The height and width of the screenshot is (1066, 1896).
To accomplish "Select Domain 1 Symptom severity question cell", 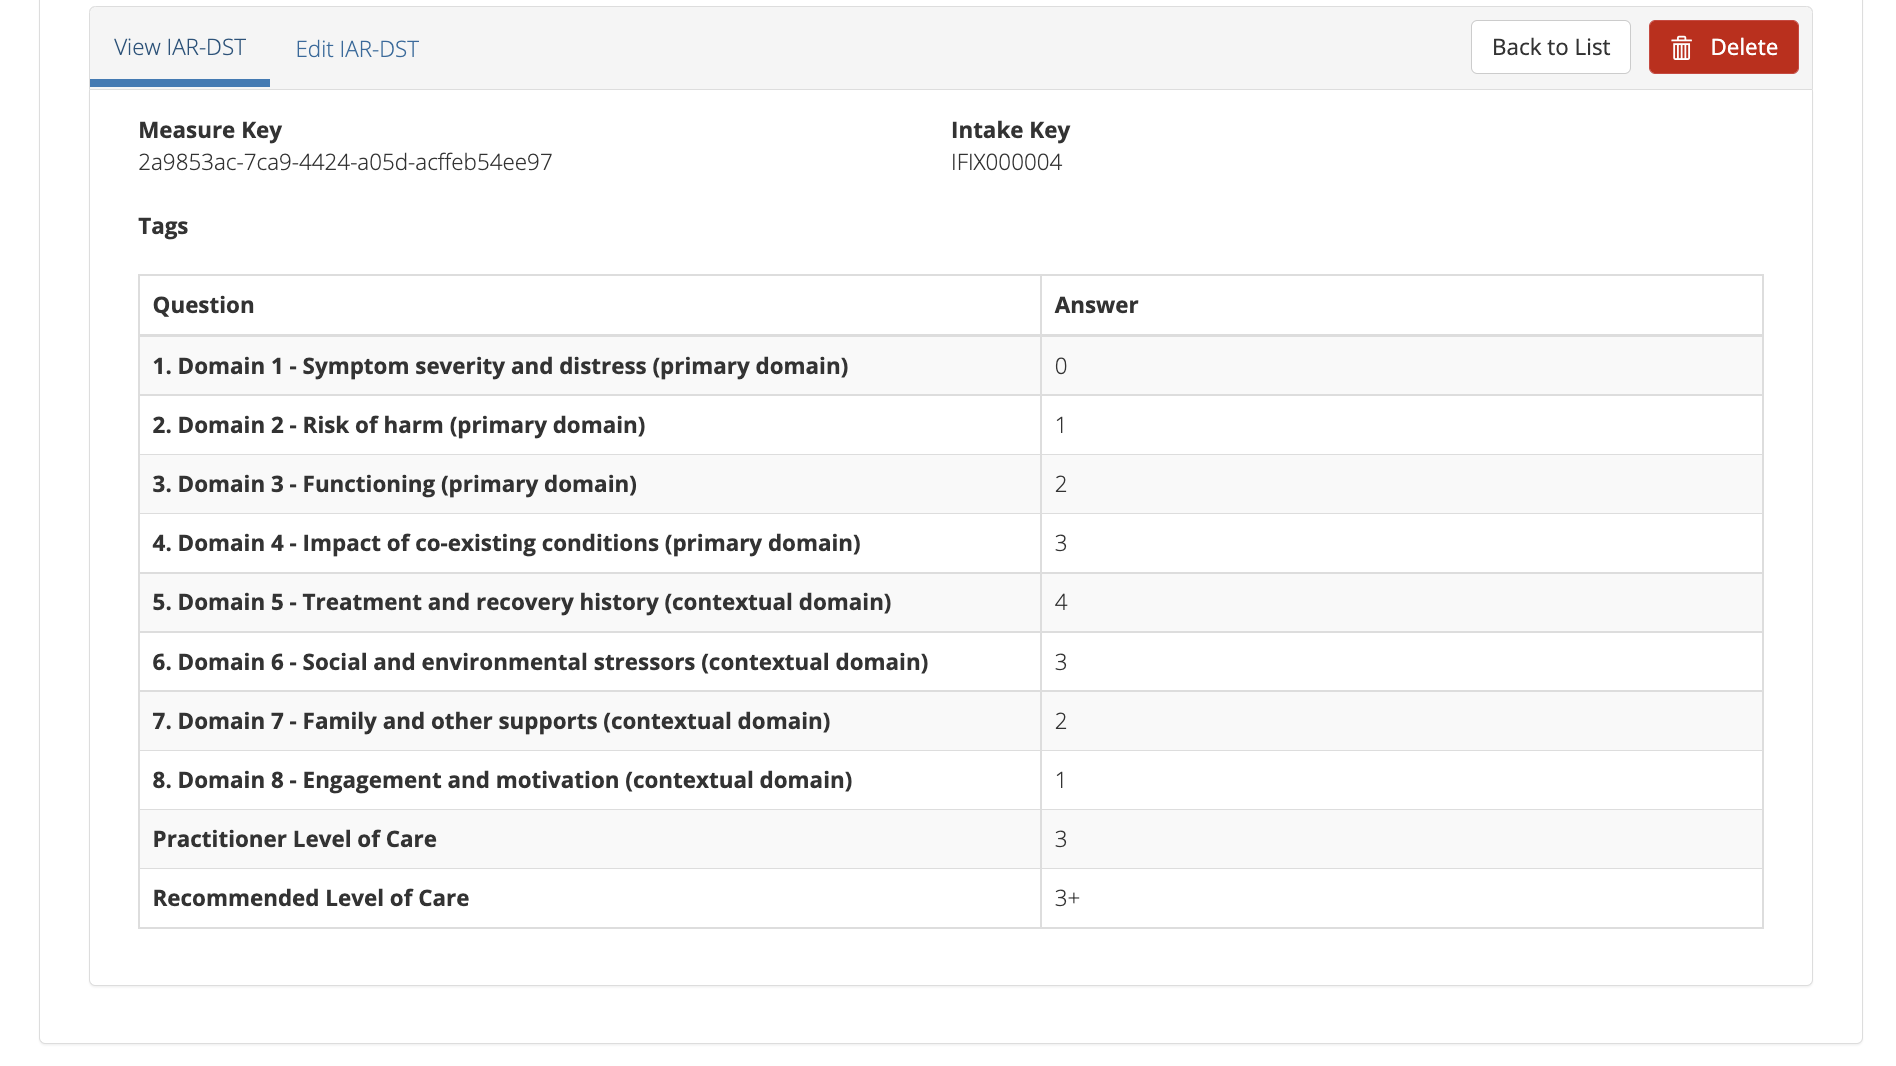I will (x=590, y=366).
